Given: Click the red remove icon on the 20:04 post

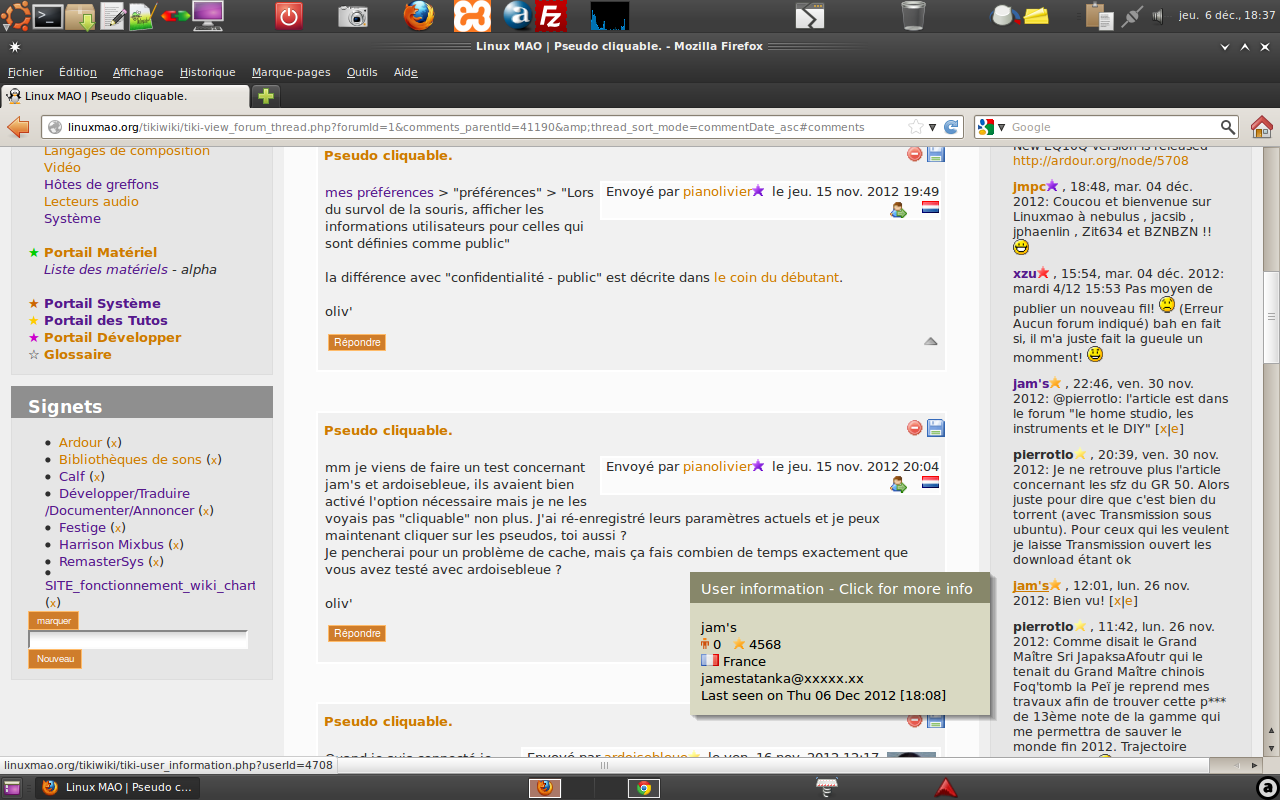Looking at the screenshot, I should click(x=914, y=428).
